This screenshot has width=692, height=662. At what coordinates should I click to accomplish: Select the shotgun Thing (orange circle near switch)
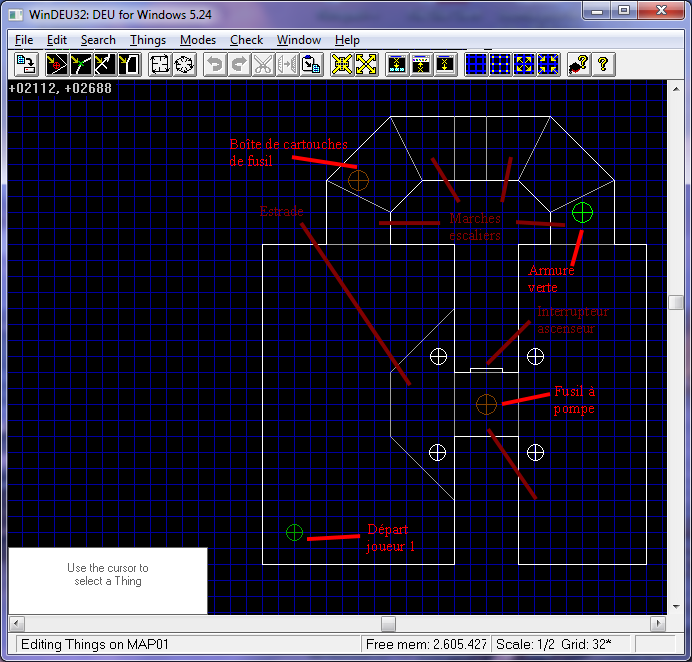pyautogui.click(x=486, y=404)
